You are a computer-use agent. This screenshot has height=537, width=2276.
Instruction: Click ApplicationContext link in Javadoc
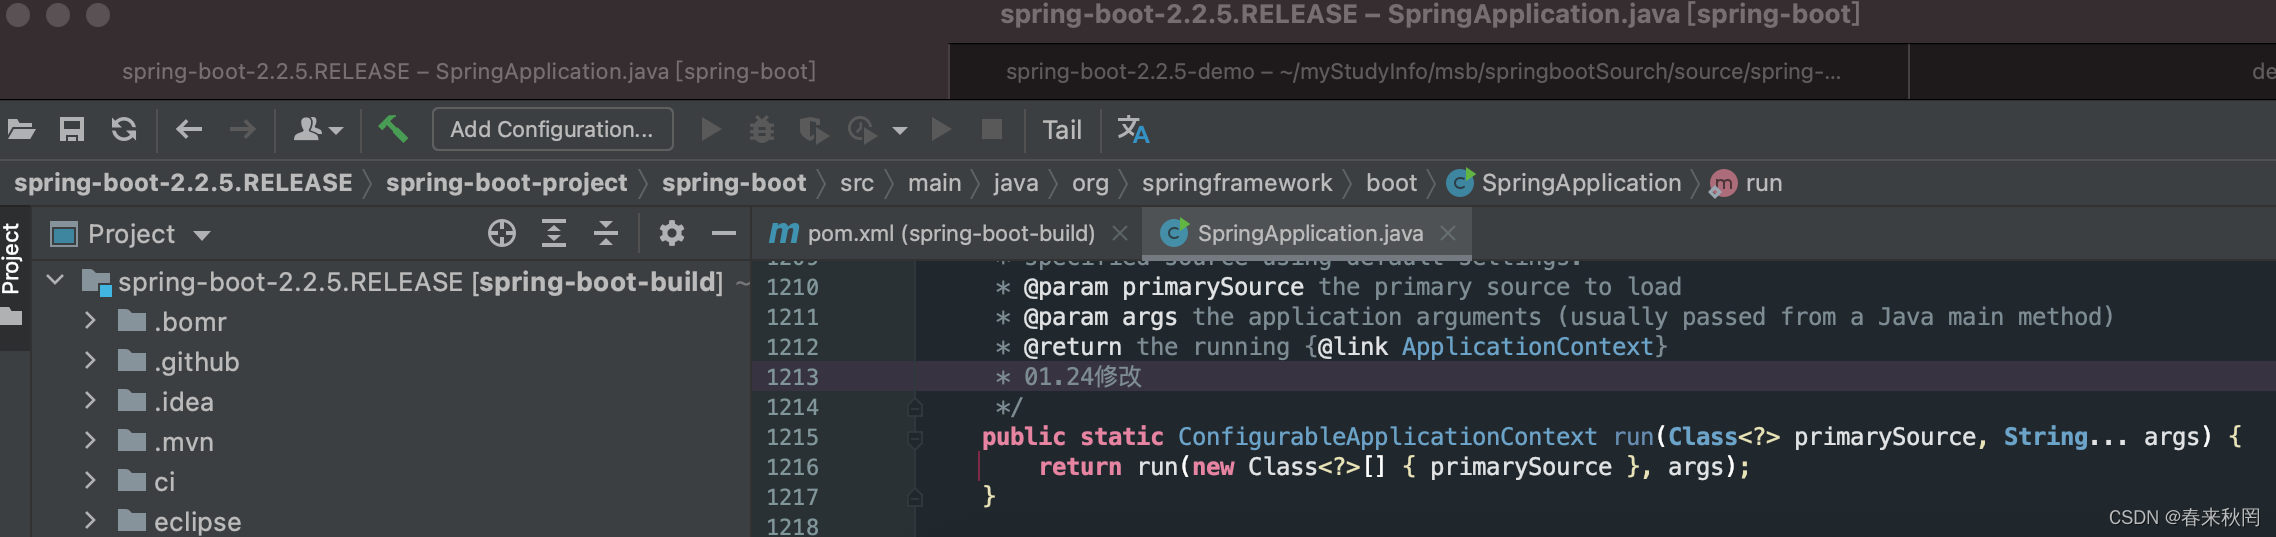(x=1528, y=347)
